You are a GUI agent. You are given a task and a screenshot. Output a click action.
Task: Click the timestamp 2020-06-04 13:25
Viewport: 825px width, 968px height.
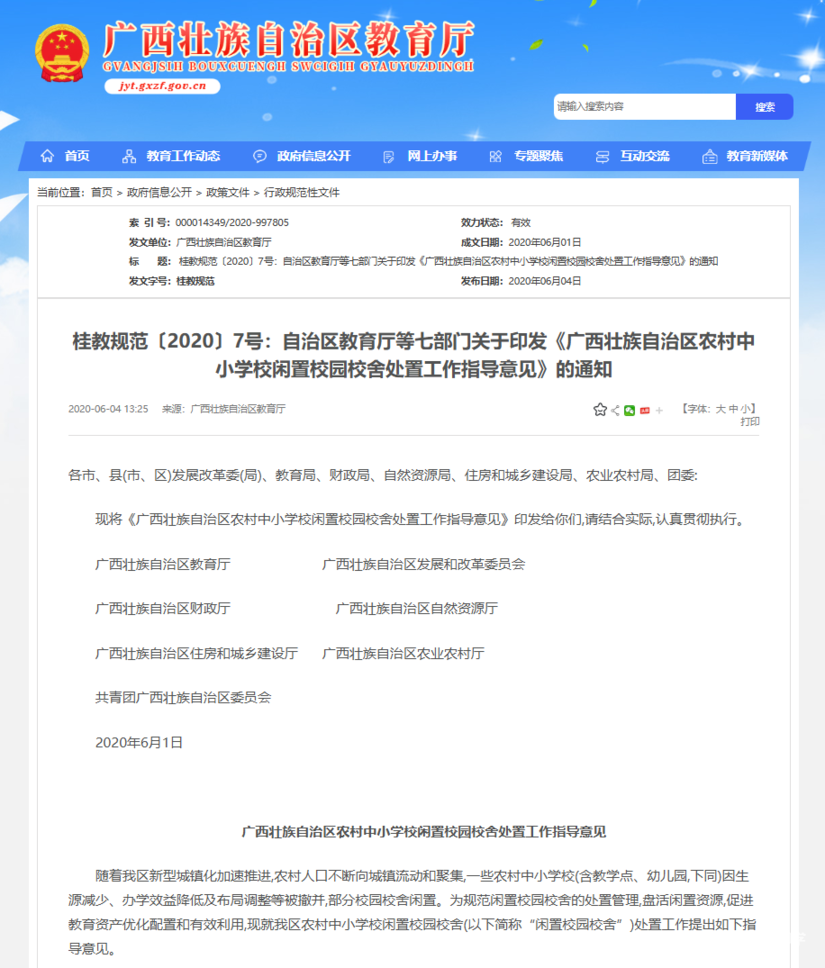pyautogui.click(x=108, y=409)
